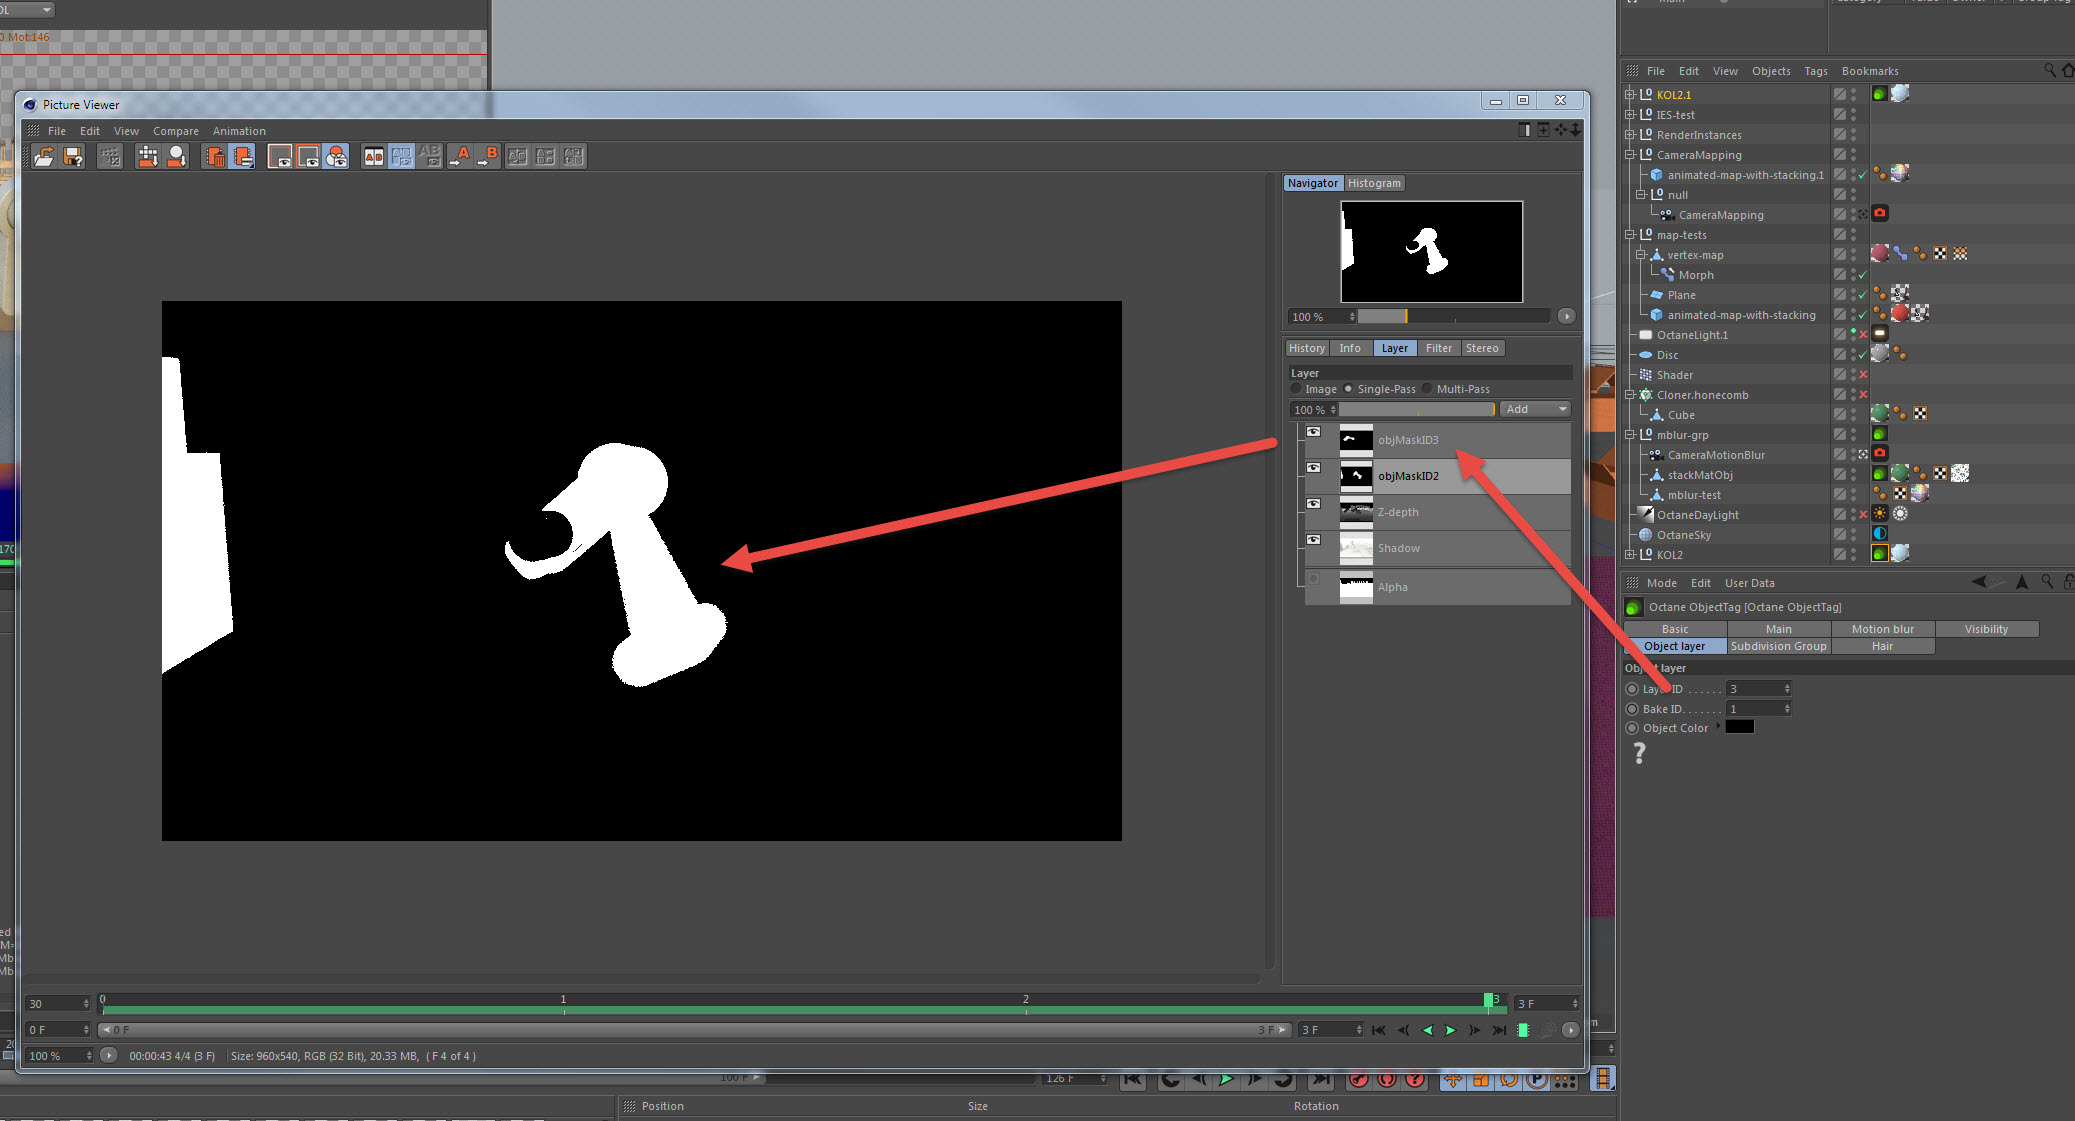Click the Object Color black swatch

coord(1740,727)
